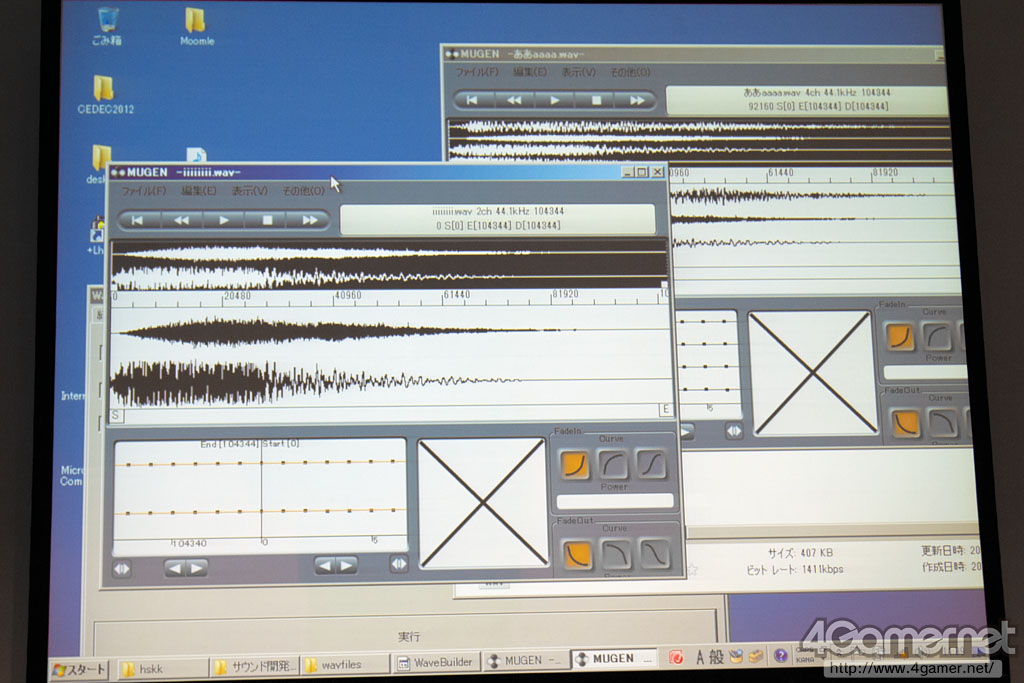Open the その他(O) menu in the iiiiiiii.wav window
Viewport: 1024px width, 683px height.
coord(303,191)
